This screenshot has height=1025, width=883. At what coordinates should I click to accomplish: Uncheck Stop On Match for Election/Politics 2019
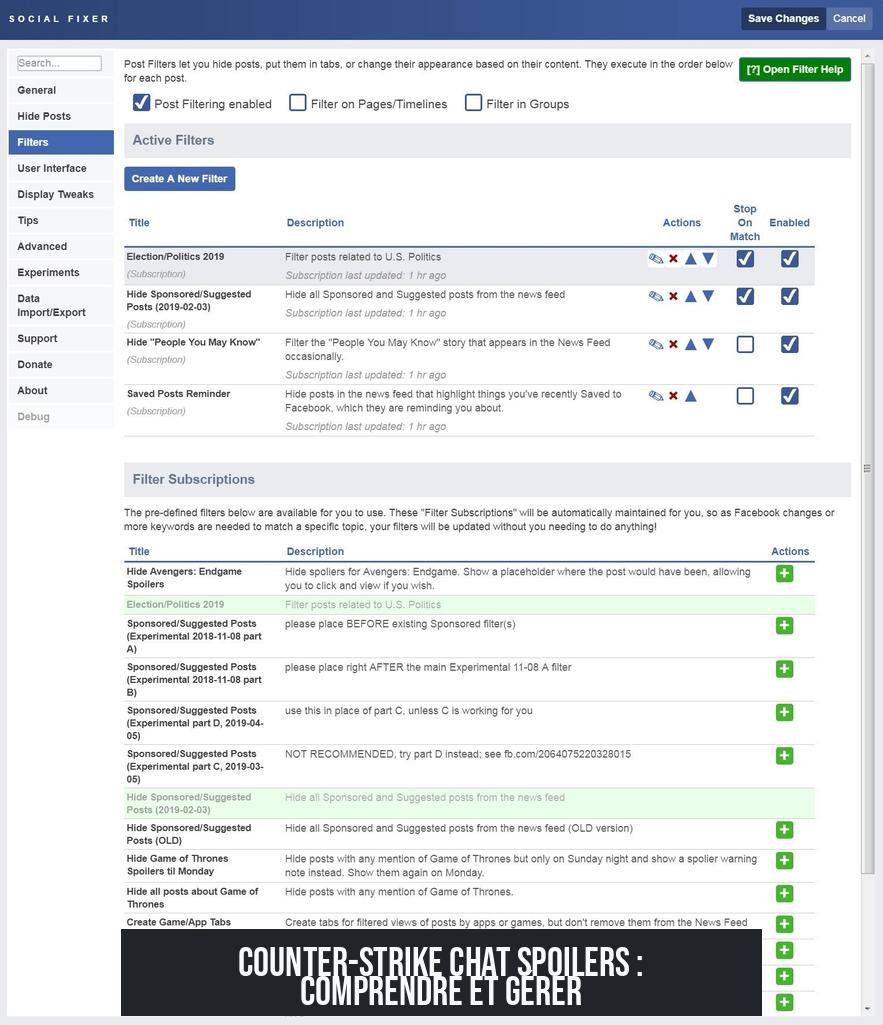(x=745, y=259)
